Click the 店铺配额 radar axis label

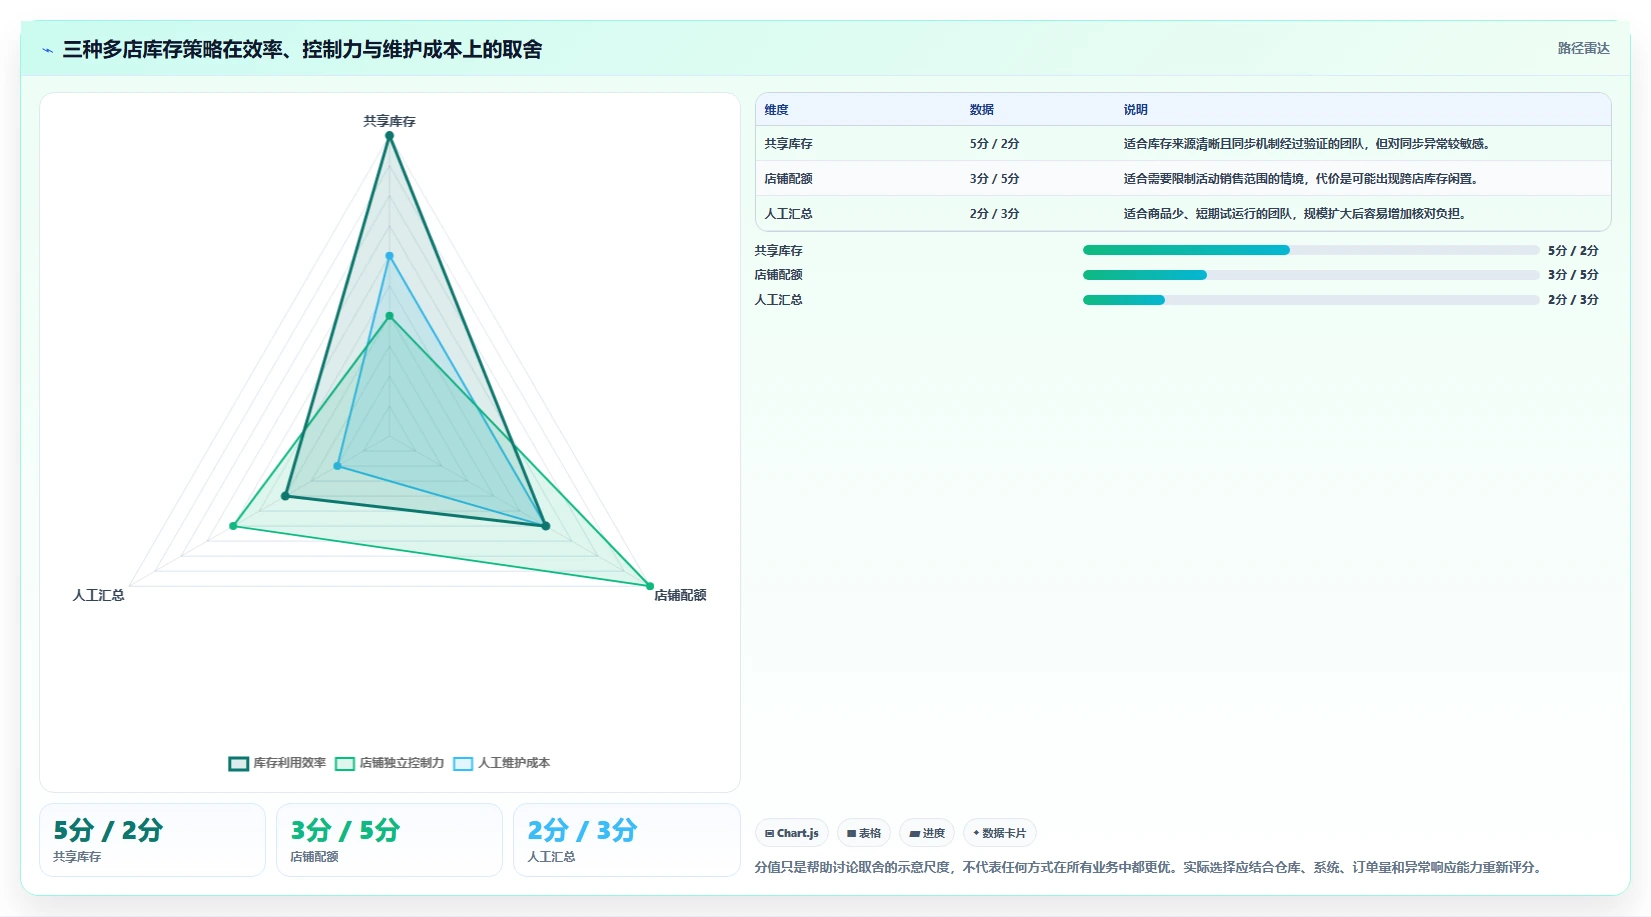click(680, 595)
